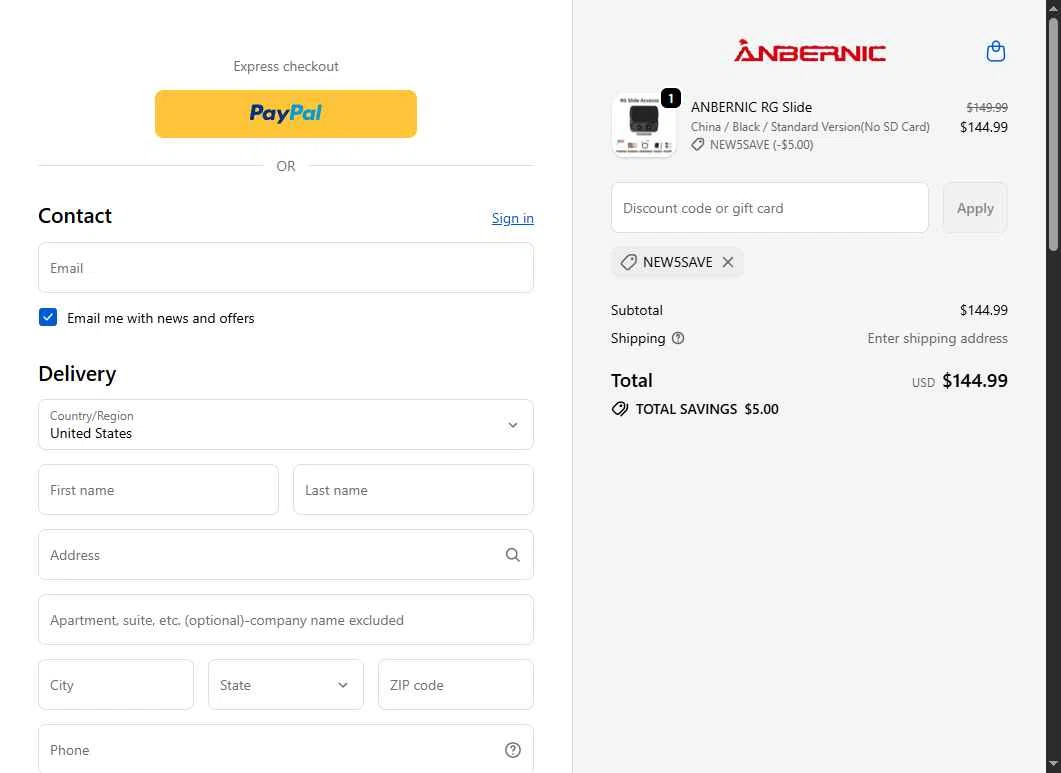The image size is (1061, 773).
Task: Click the China / Black / Standard Version text
Action: [x=810, y=127]
